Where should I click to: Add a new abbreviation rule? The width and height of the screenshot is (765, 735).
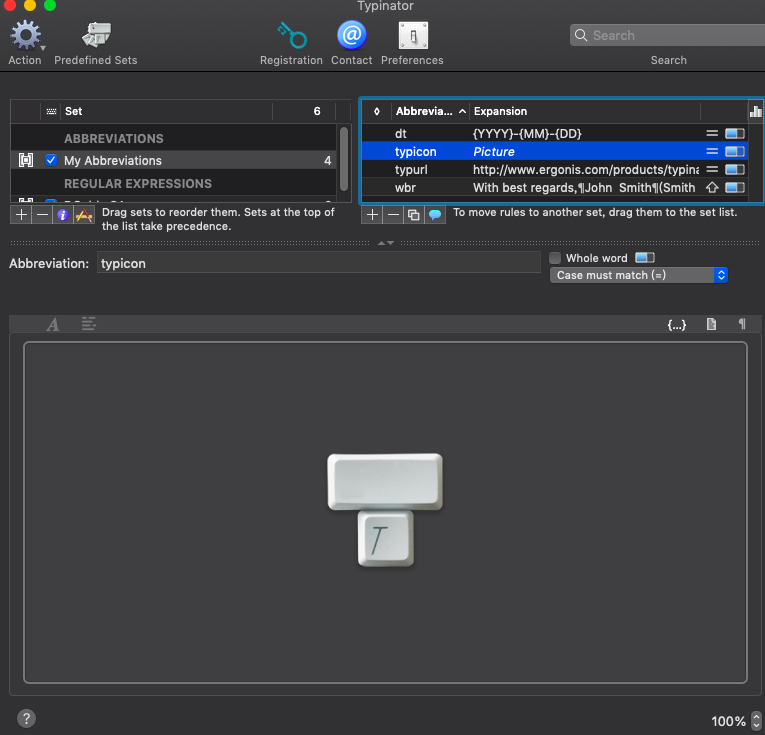[372, 215]
